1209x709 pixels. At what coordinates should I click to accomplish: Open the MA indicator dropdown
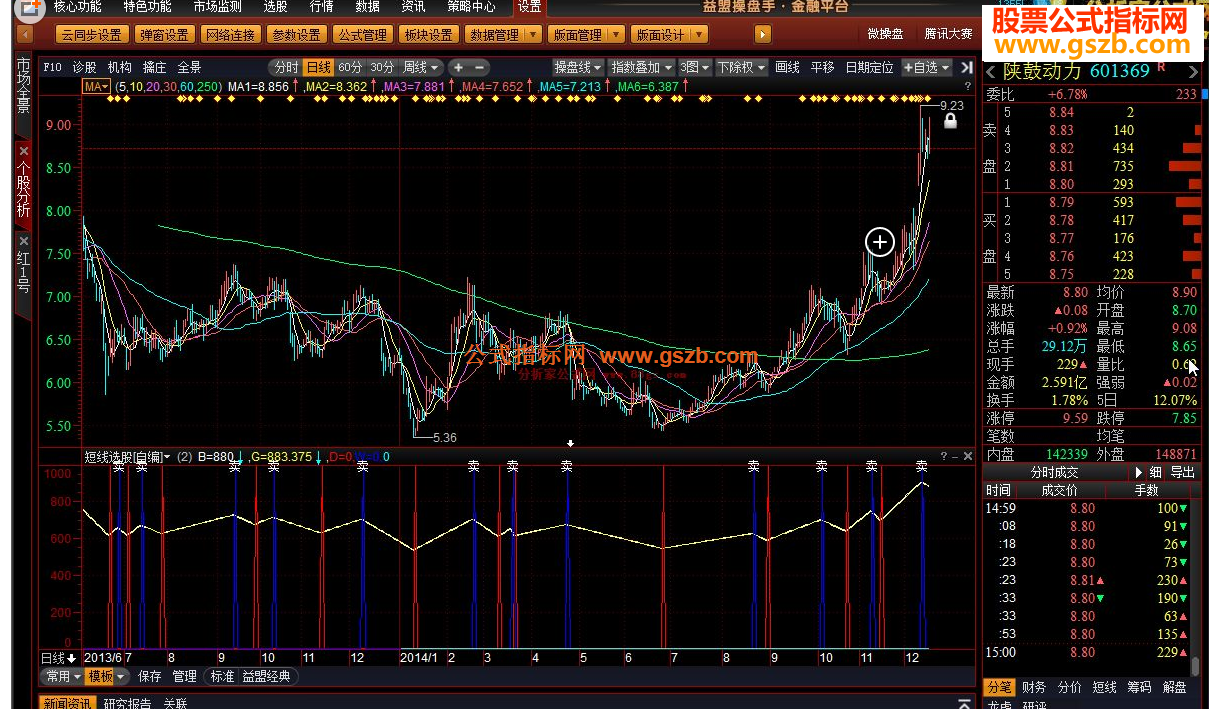point(96,87)
